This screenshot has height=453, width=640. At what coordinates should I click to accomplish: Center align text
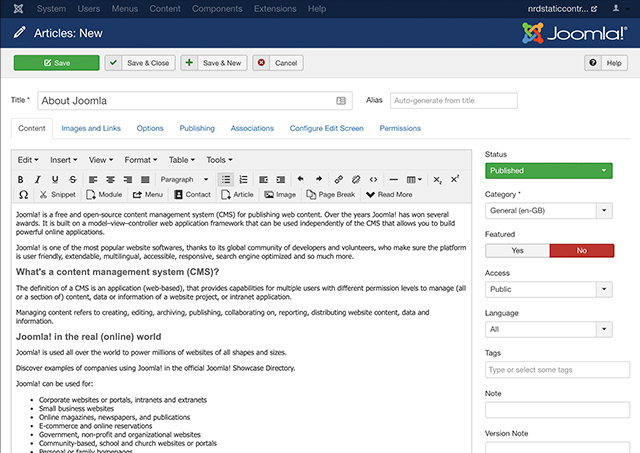point(110,180)
